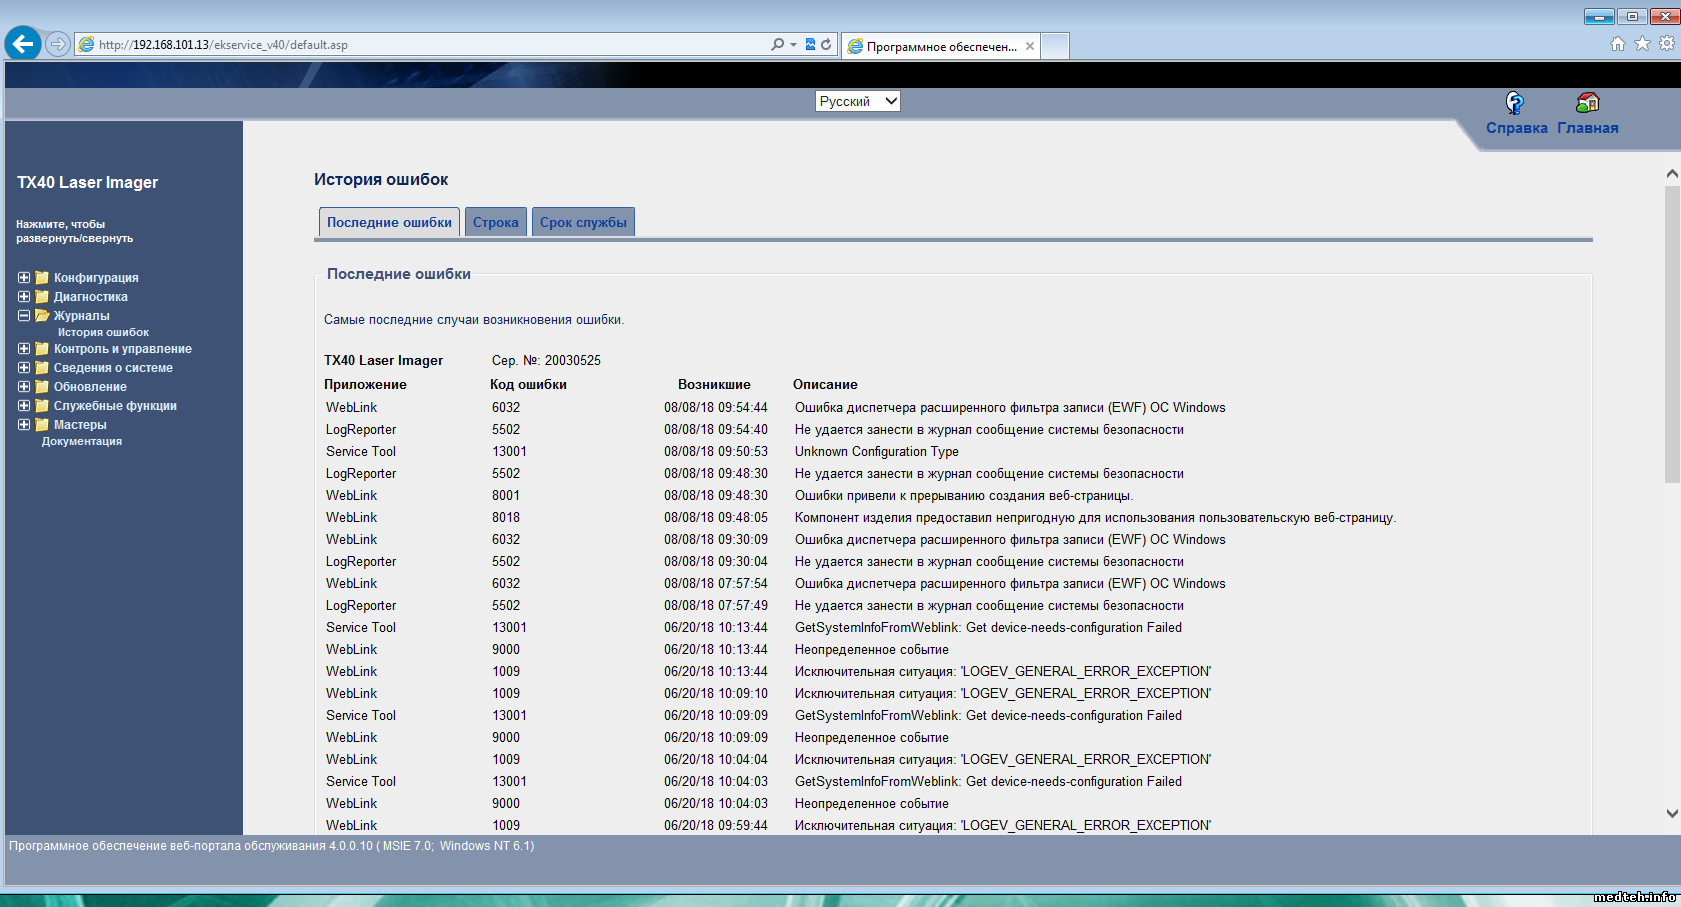Expand the Диагностика tree node

(x=24, y=297)
